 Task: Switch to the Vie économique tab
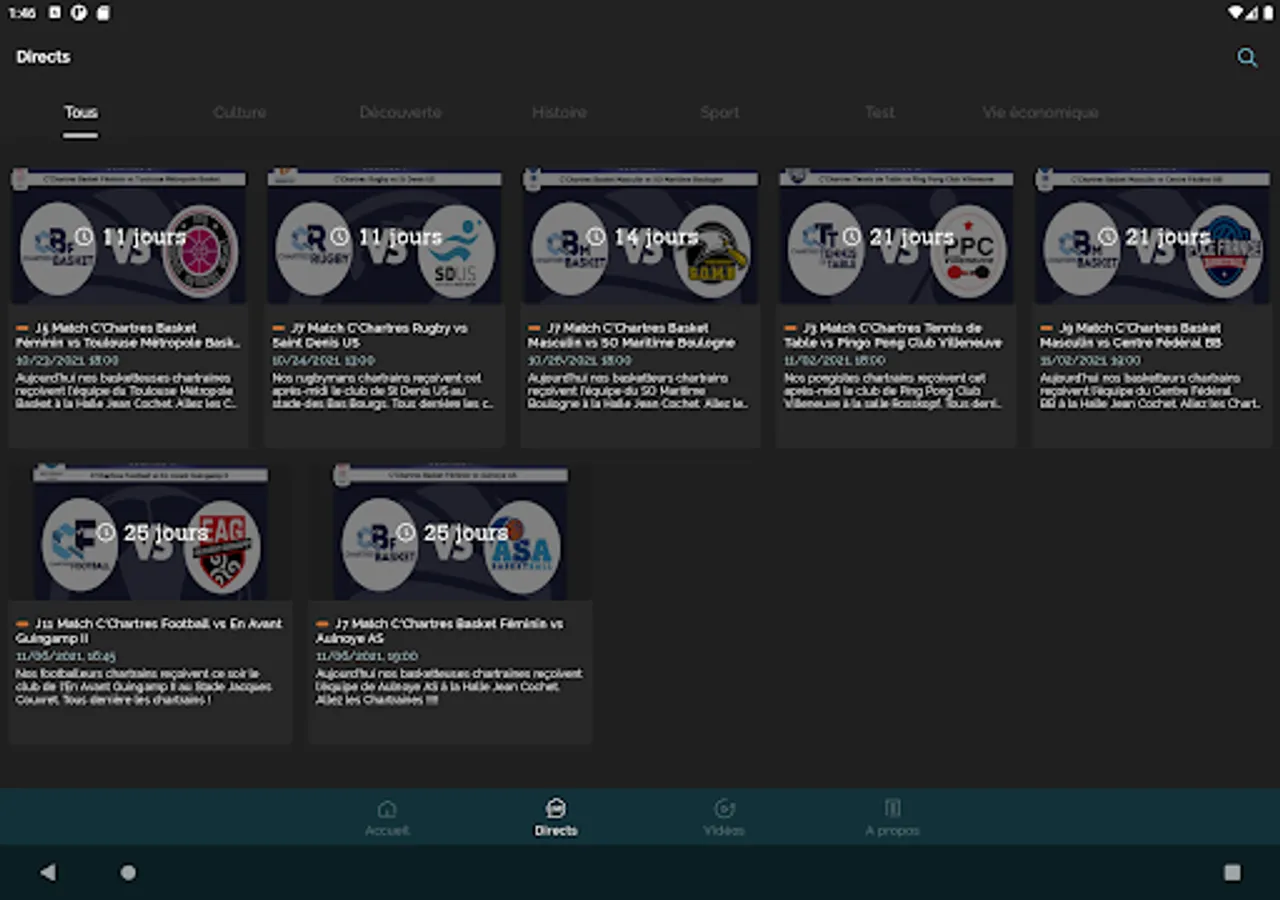(1040, 112)
